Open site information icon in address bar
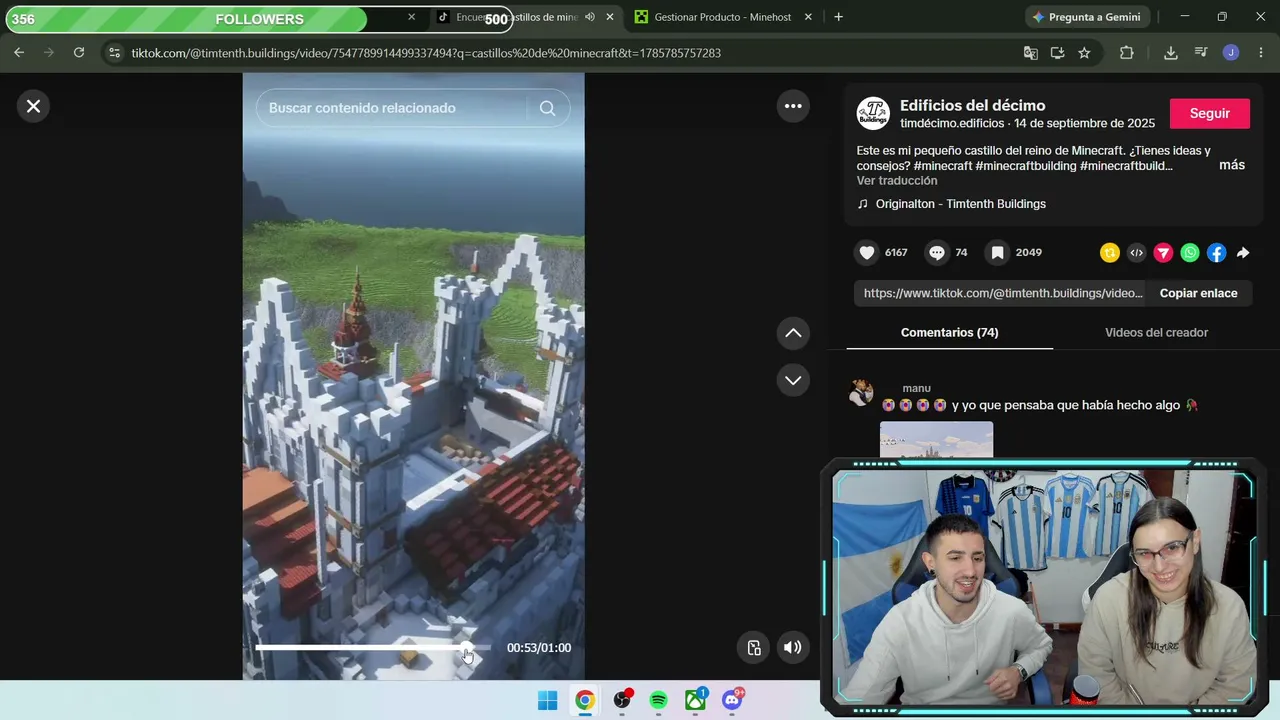This screenshot has height=720, width=1280. point(114,53)
